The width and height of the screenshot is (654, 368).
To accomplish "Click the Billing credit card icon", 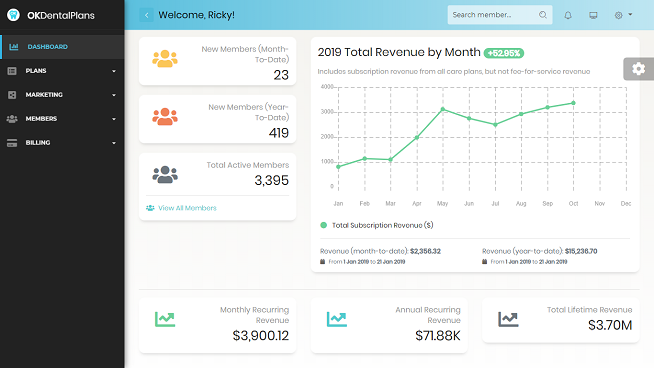I will 12,143.
